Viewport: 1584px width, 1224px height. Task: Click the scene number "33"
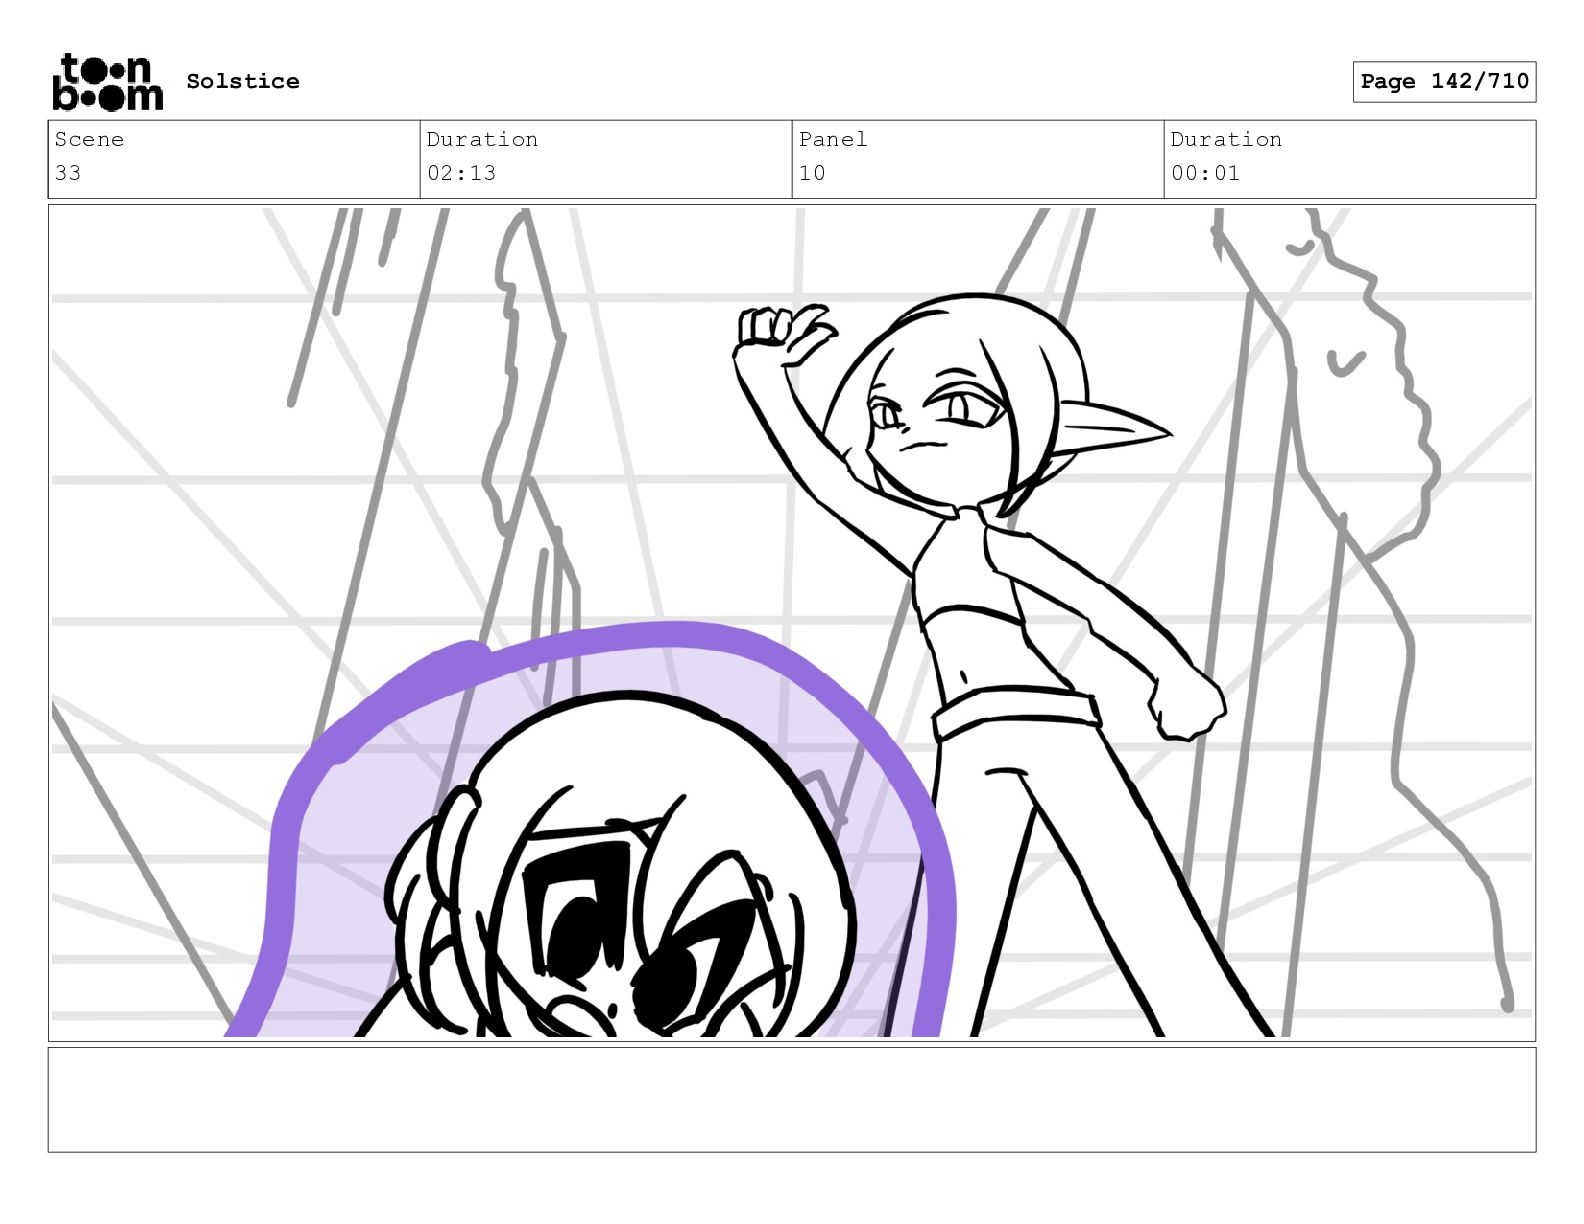point(68,173)
